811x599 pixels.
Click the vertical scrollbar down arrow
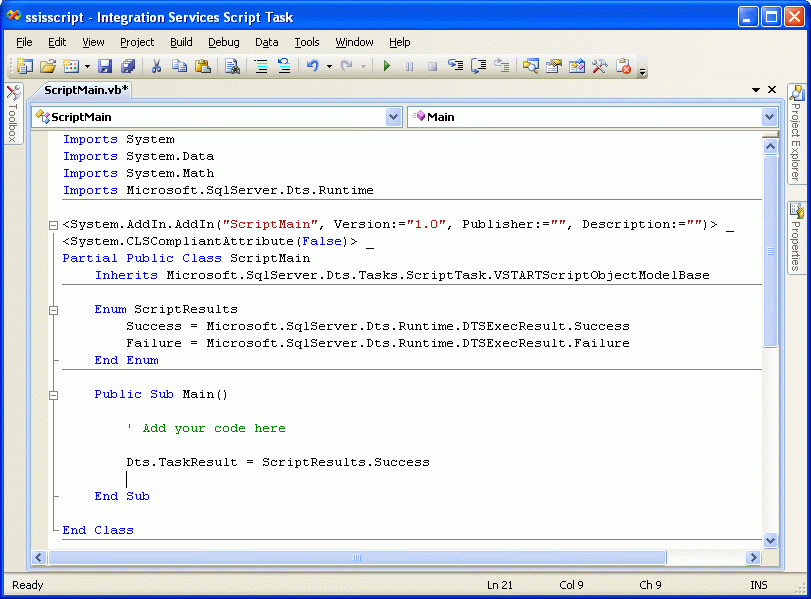770,540
